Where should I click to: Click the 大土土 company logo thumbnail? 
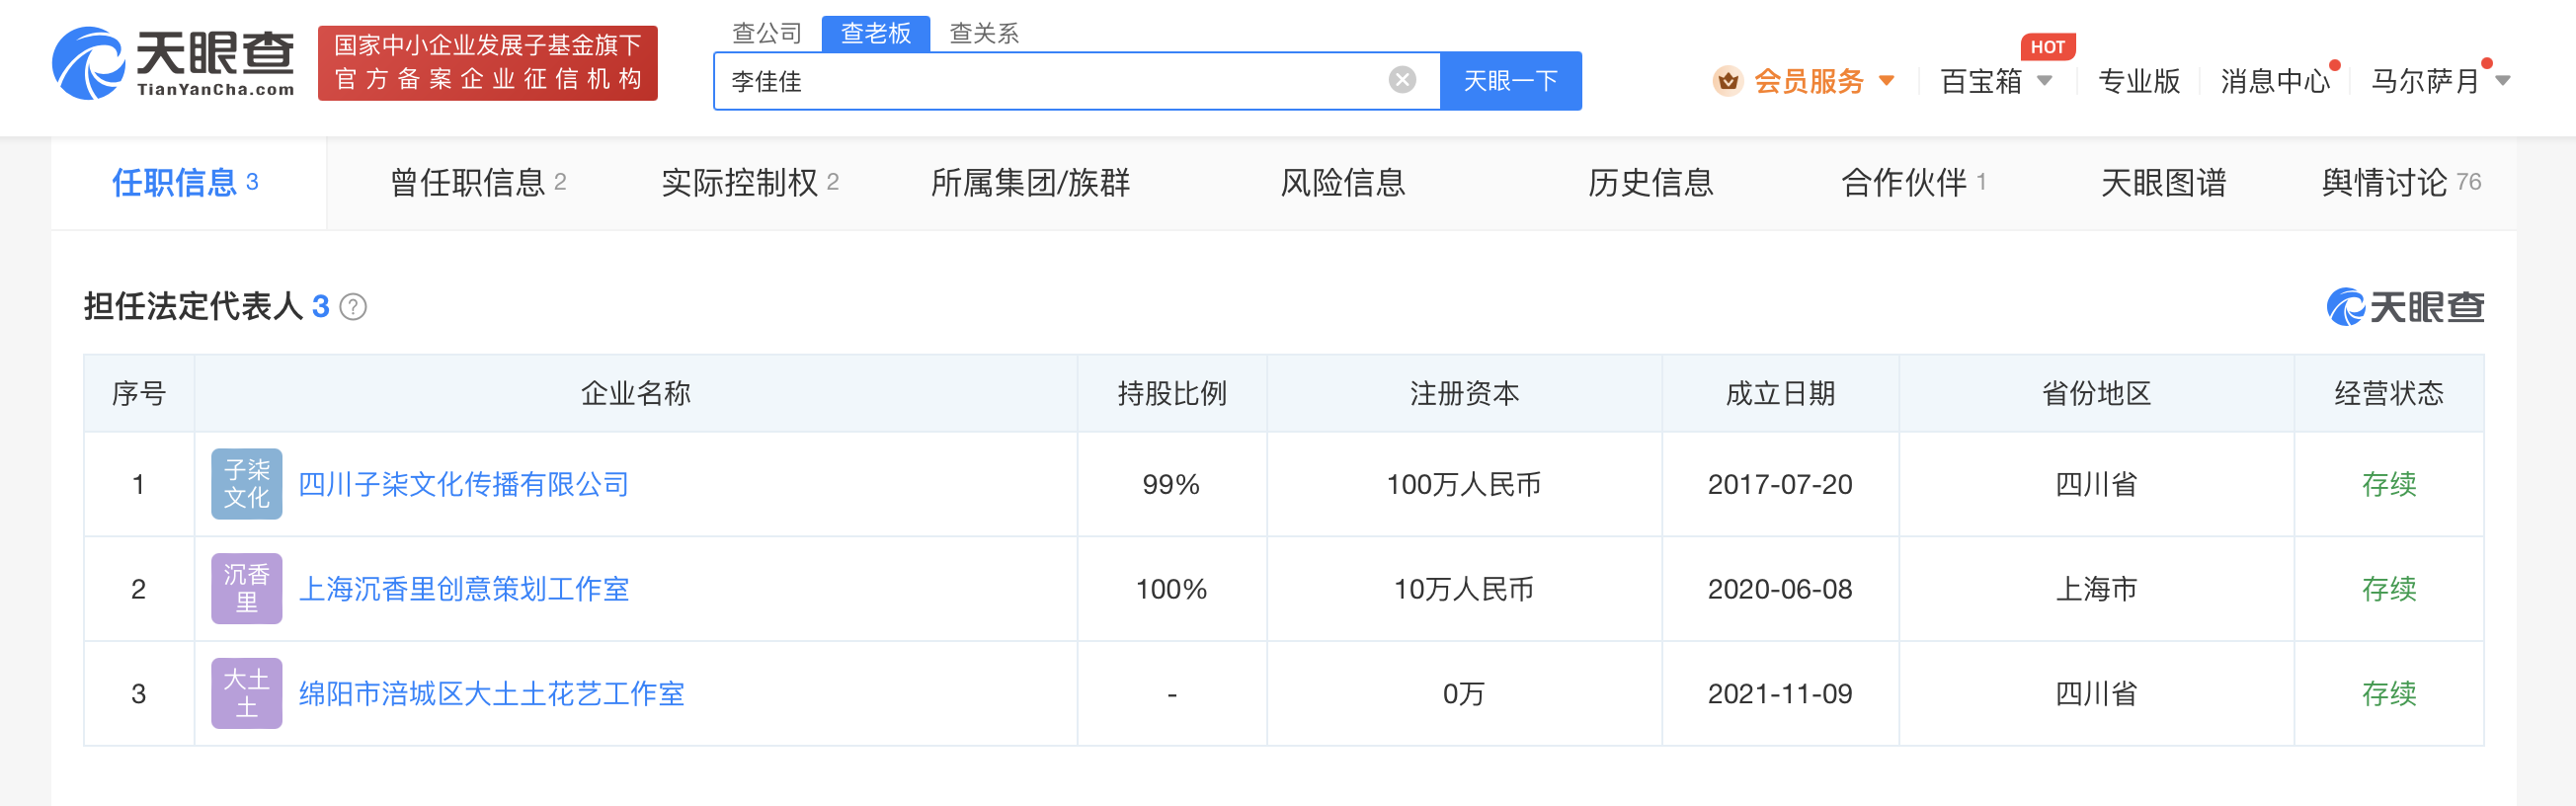tap(246, 693)
